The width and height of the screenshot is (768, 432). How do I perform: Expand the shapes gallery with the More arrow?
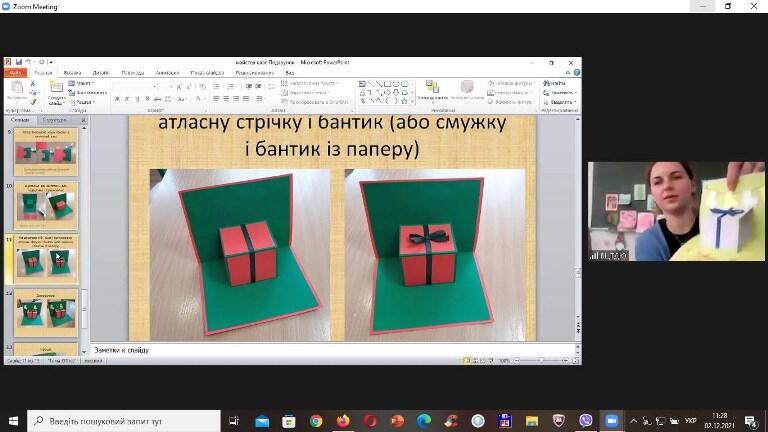412,101
